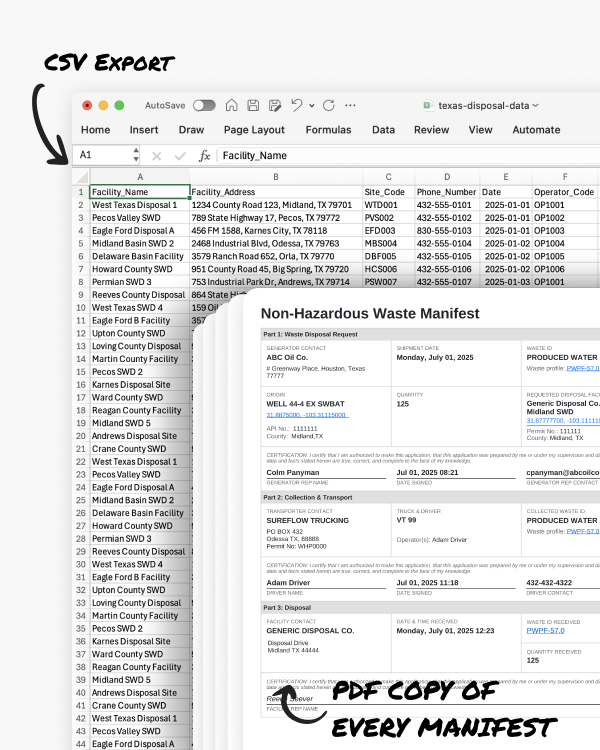Open the Draw ribbon tab
The width and height of the screenshot is (600, 750).
pyautogui.click(x=191, y=130)
